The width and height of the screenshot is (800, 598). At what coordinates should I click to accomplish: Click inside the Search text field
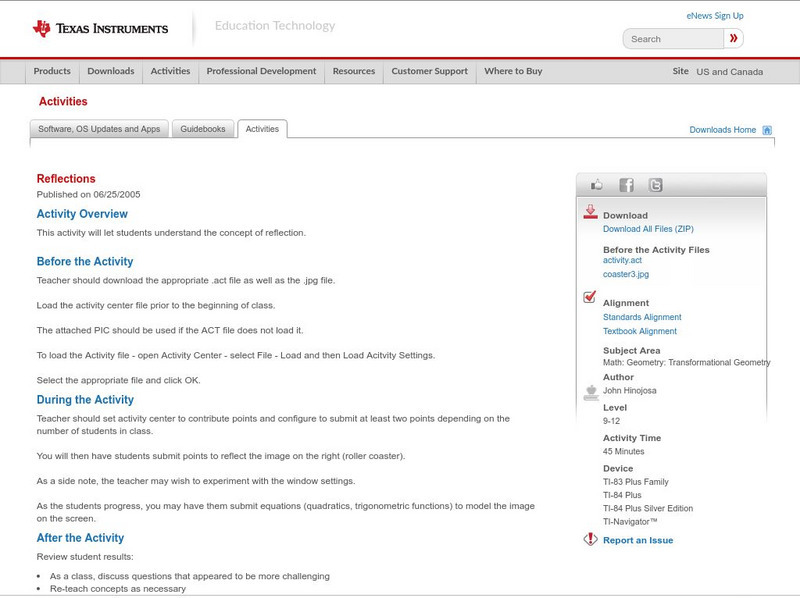[x=673, y=39]
